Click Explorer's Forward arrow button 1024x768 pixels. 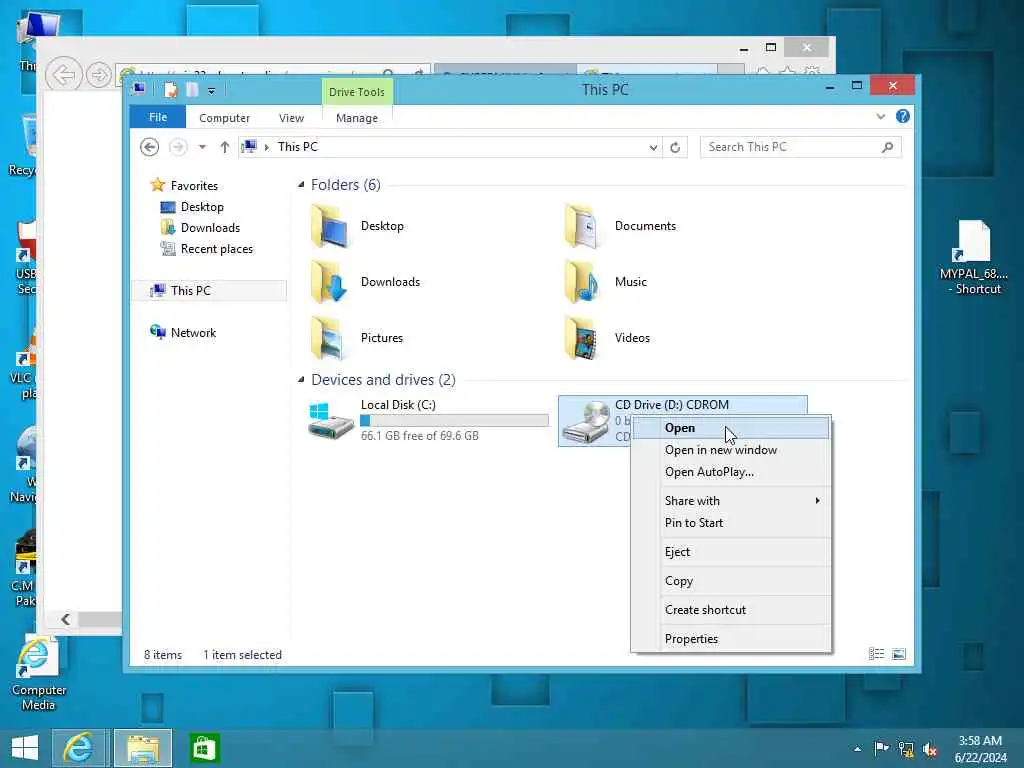click(x=178, y=147)
